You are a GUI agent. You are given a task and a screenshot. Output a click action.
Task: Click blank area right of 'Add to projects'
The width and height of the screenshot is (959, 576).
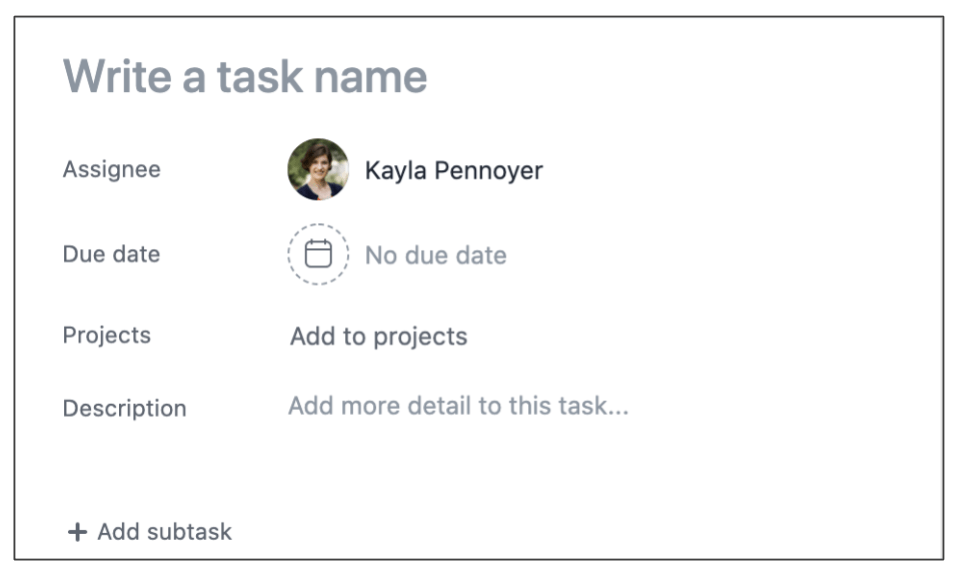700,337
